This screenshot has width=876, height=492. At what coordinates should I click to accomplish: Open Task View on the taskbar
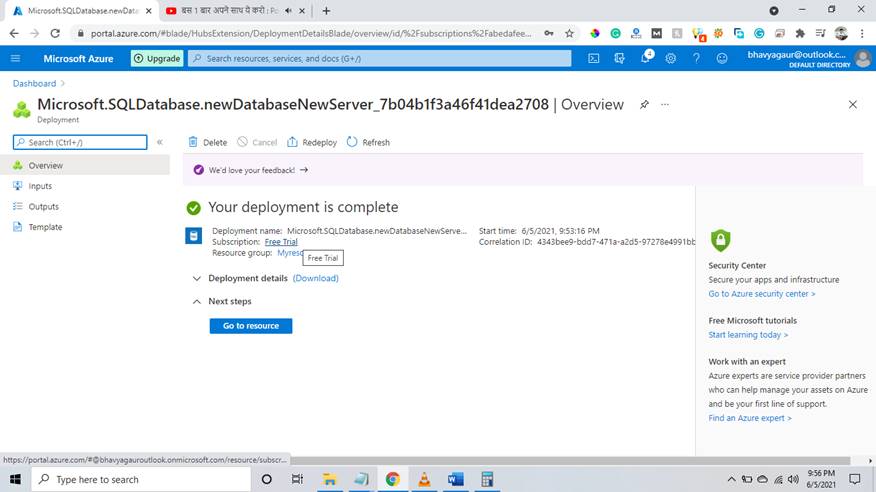point(297,479)
